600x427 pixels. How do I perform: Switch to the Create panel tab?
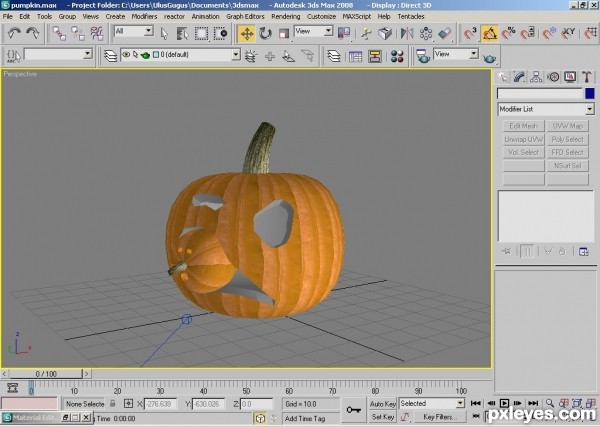[x=502, y=77]
